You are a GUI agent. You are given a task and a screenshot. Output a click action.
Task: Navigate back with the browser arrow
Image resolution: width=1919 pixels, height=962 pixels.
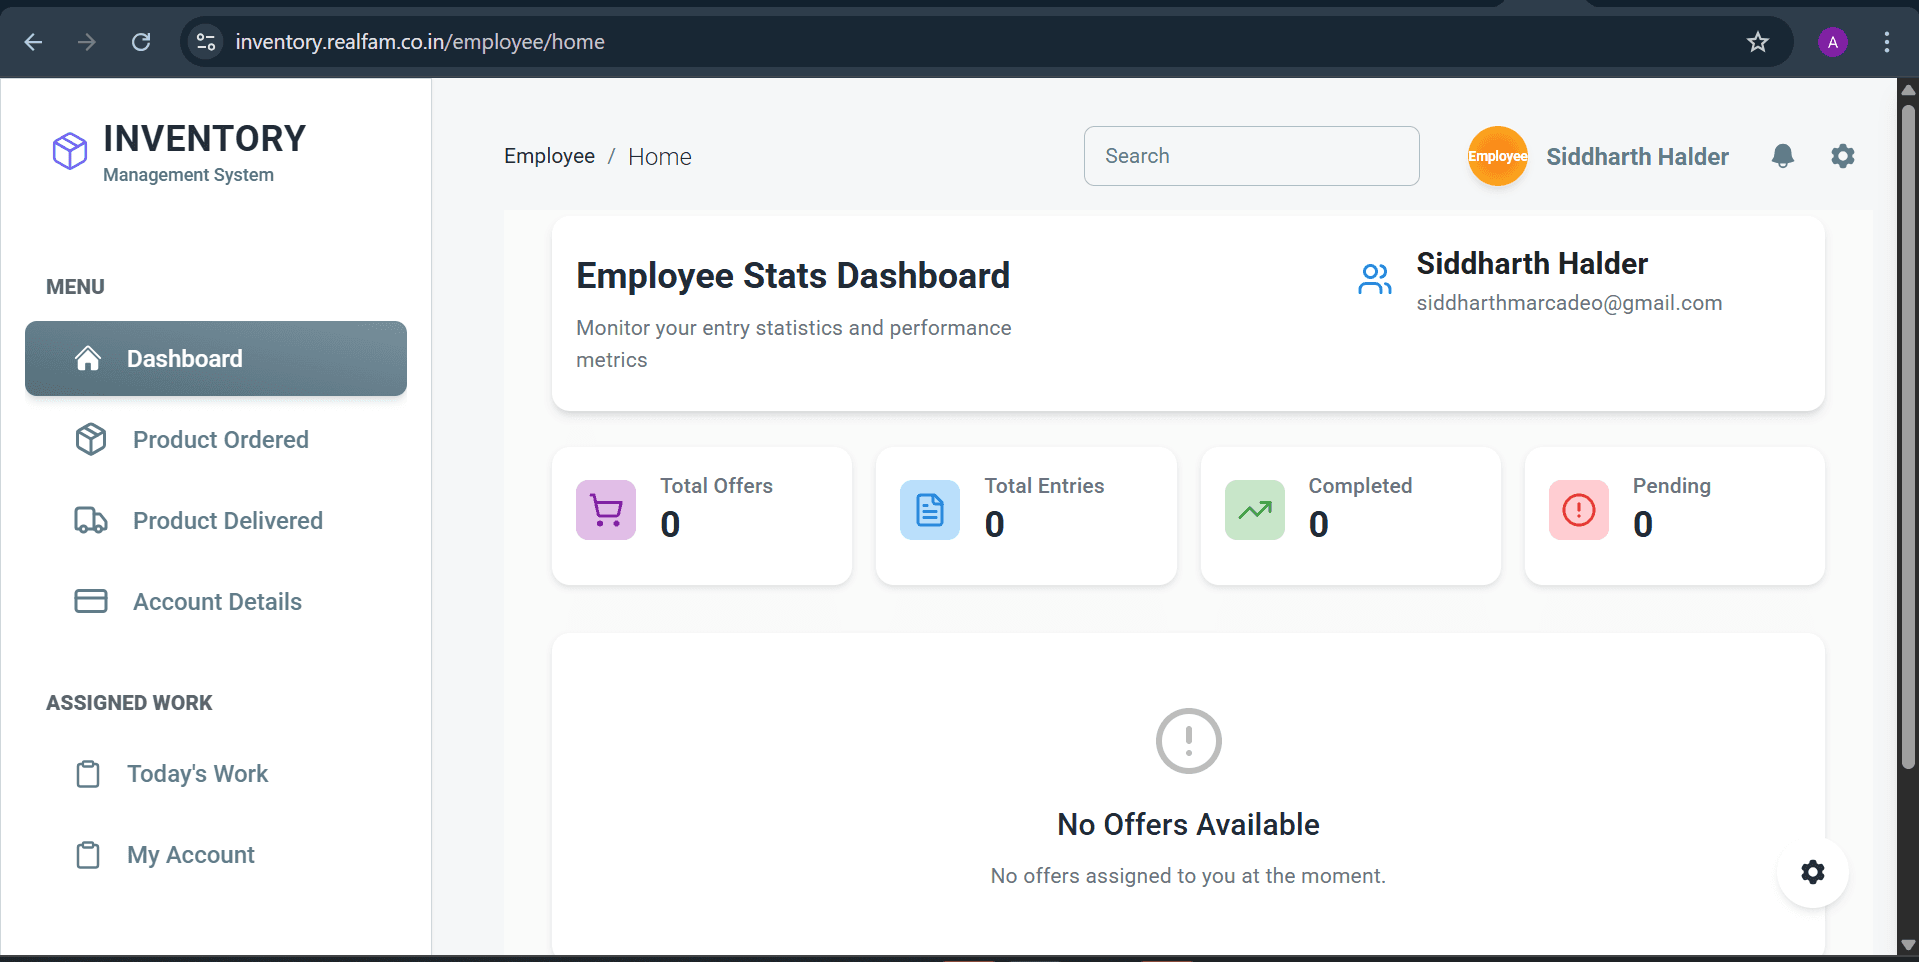tap(33, 42)
